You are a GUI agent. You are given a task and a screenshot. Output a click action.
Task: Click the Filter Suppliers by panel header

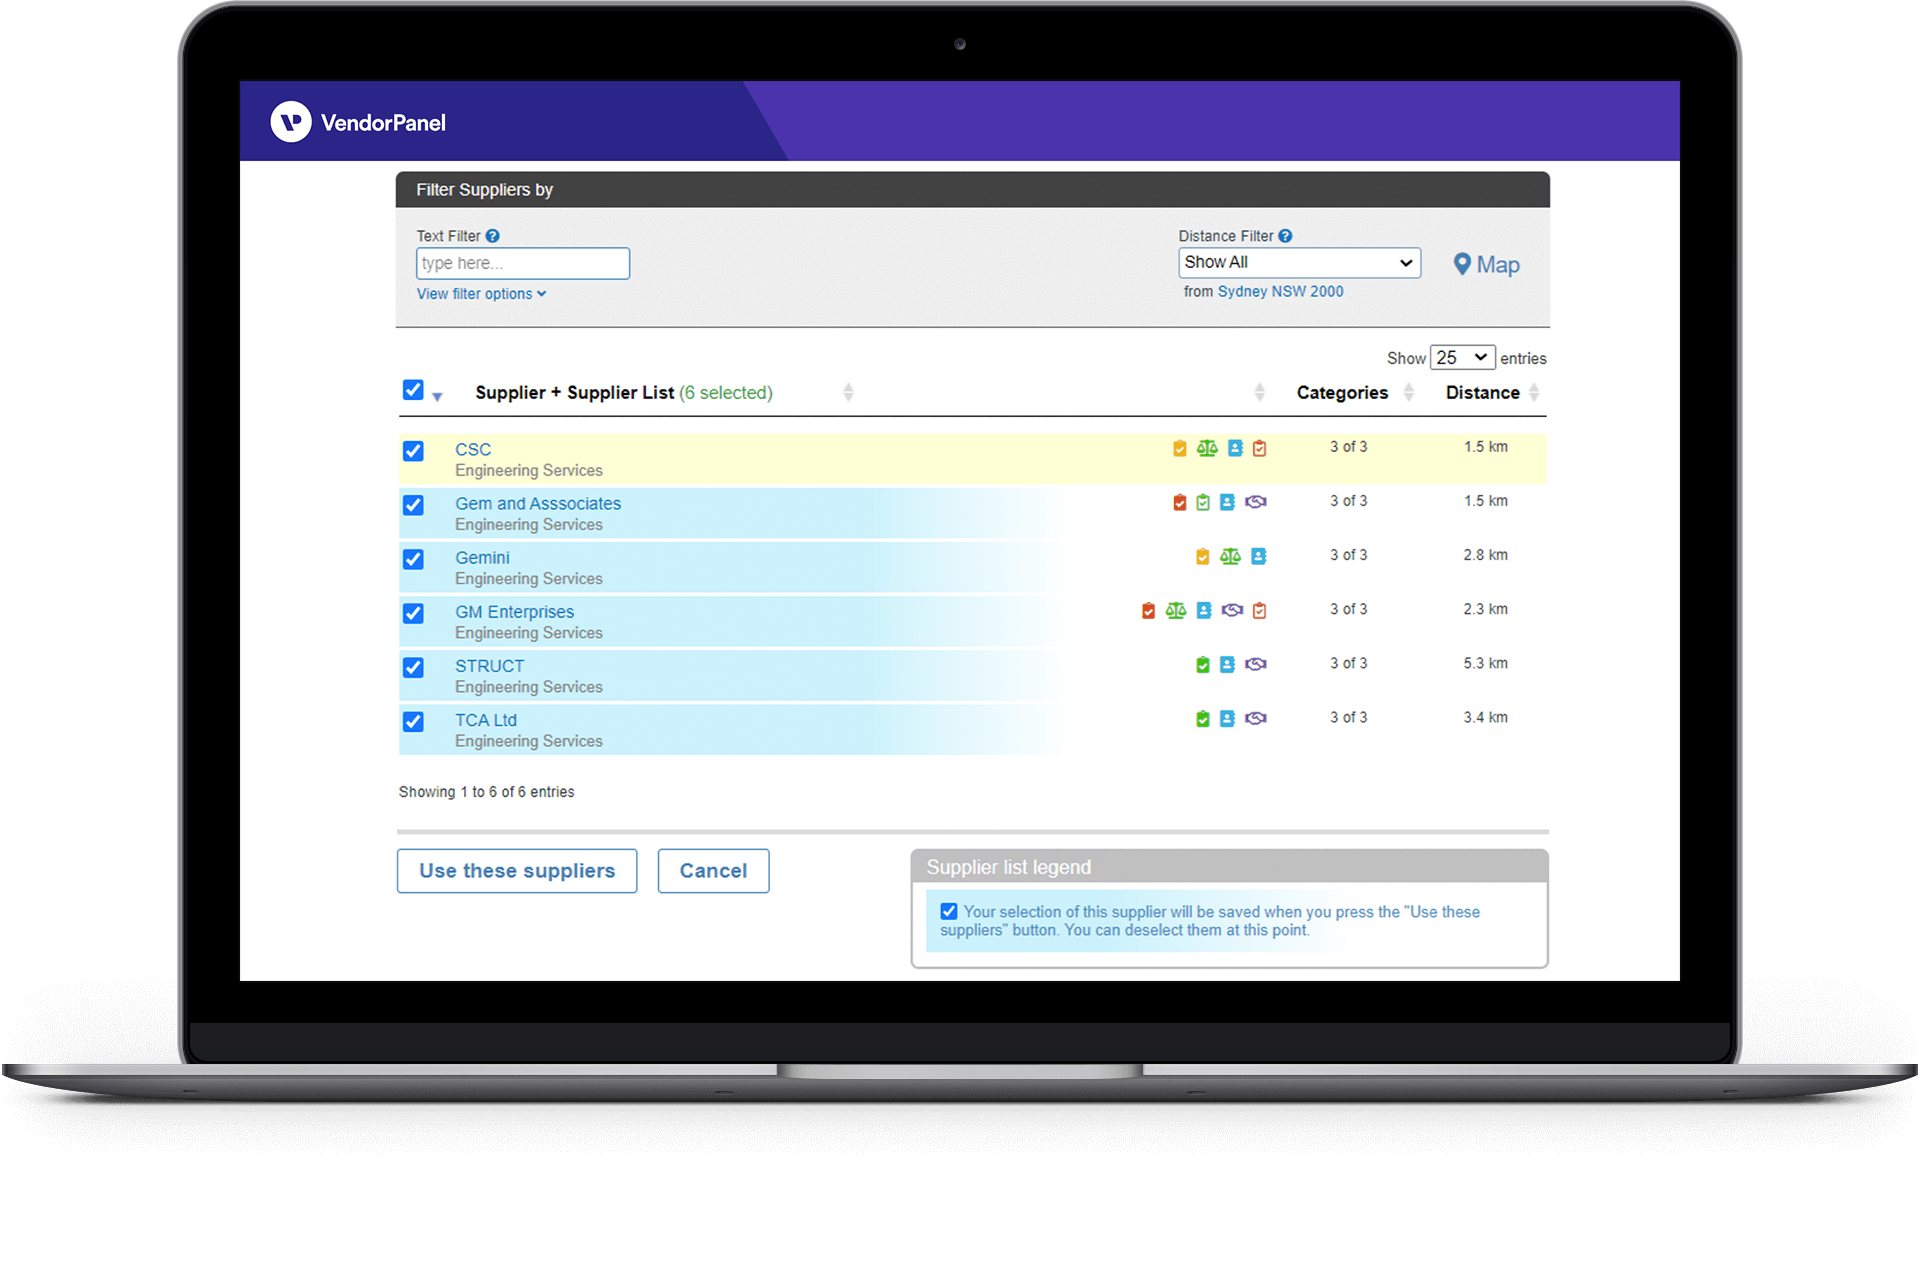point(973,190)
